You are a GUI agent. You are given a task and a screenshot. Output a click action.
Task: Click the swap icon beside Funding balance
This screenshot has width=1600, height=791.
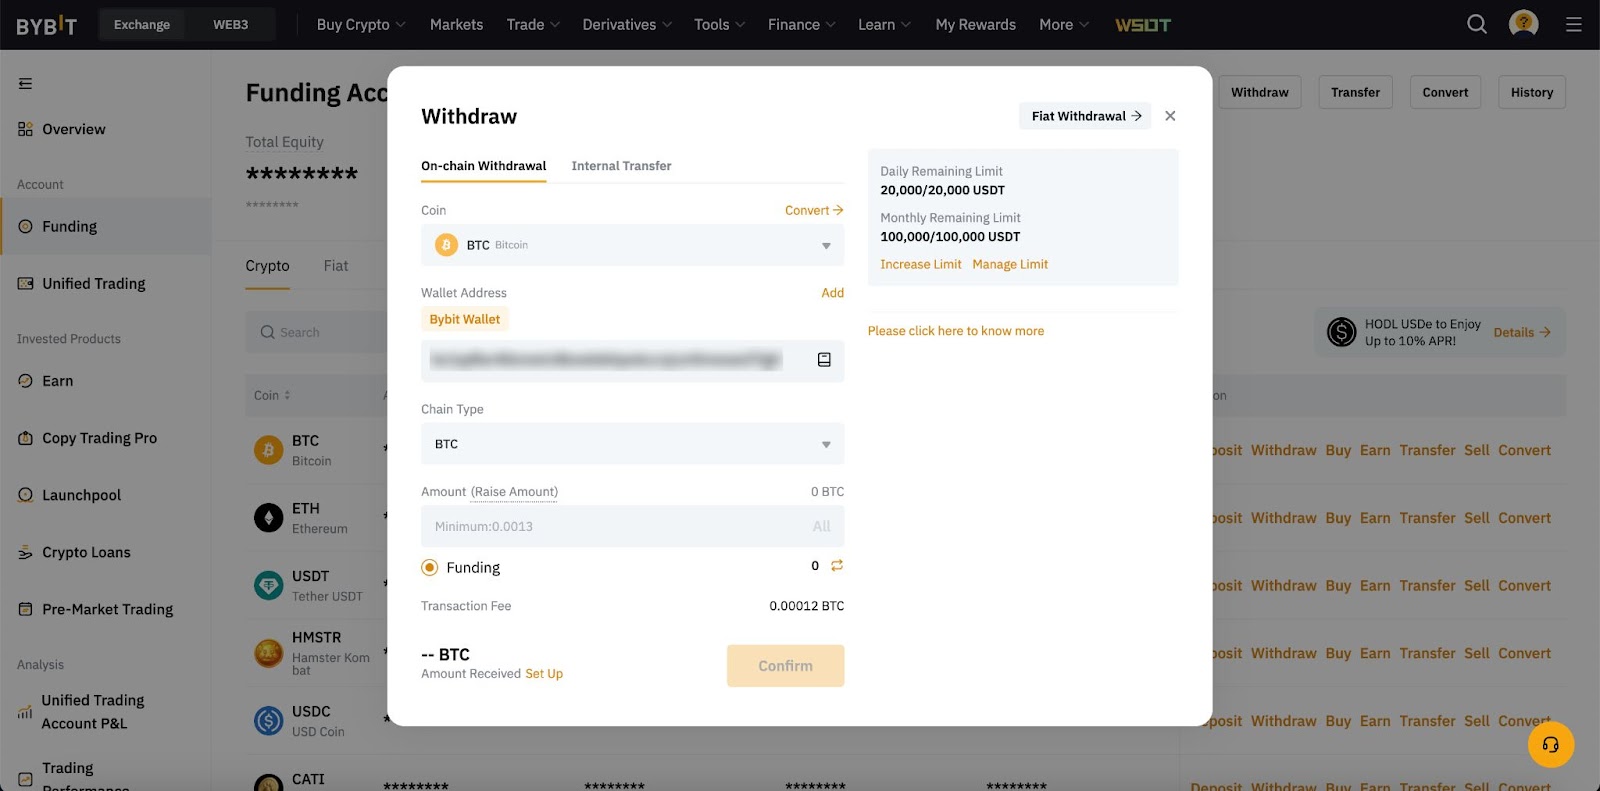(x=837, y=566)
